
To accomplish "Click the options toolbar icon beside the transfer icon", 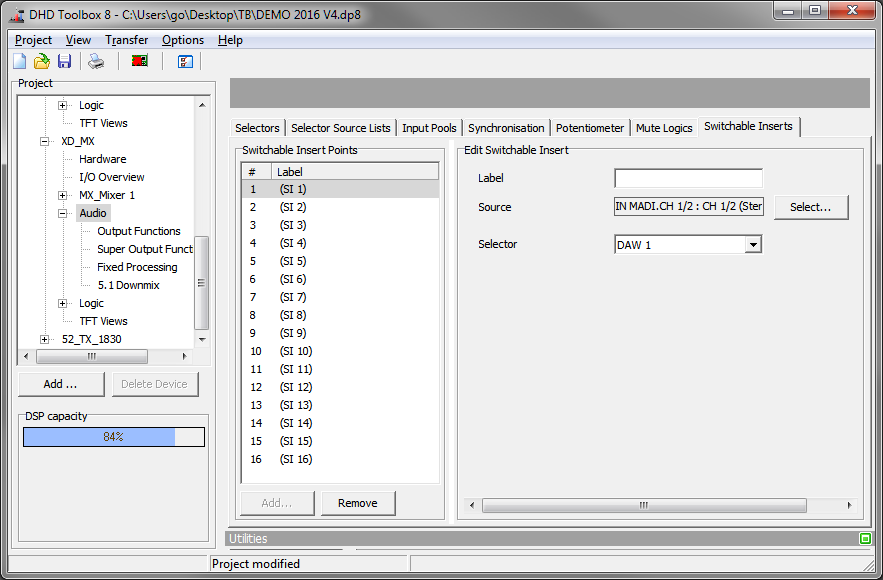I will (184, 61).
